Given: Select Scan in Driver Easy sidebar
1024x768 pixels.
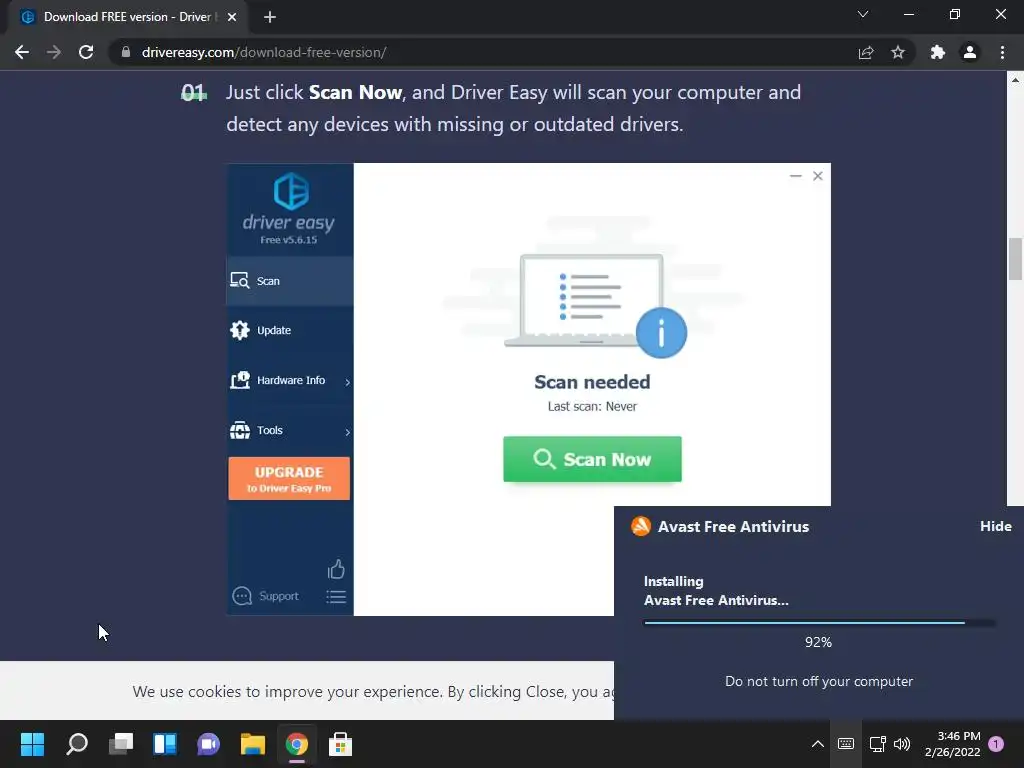Looking at the screenshot, I should click(290, 281).
